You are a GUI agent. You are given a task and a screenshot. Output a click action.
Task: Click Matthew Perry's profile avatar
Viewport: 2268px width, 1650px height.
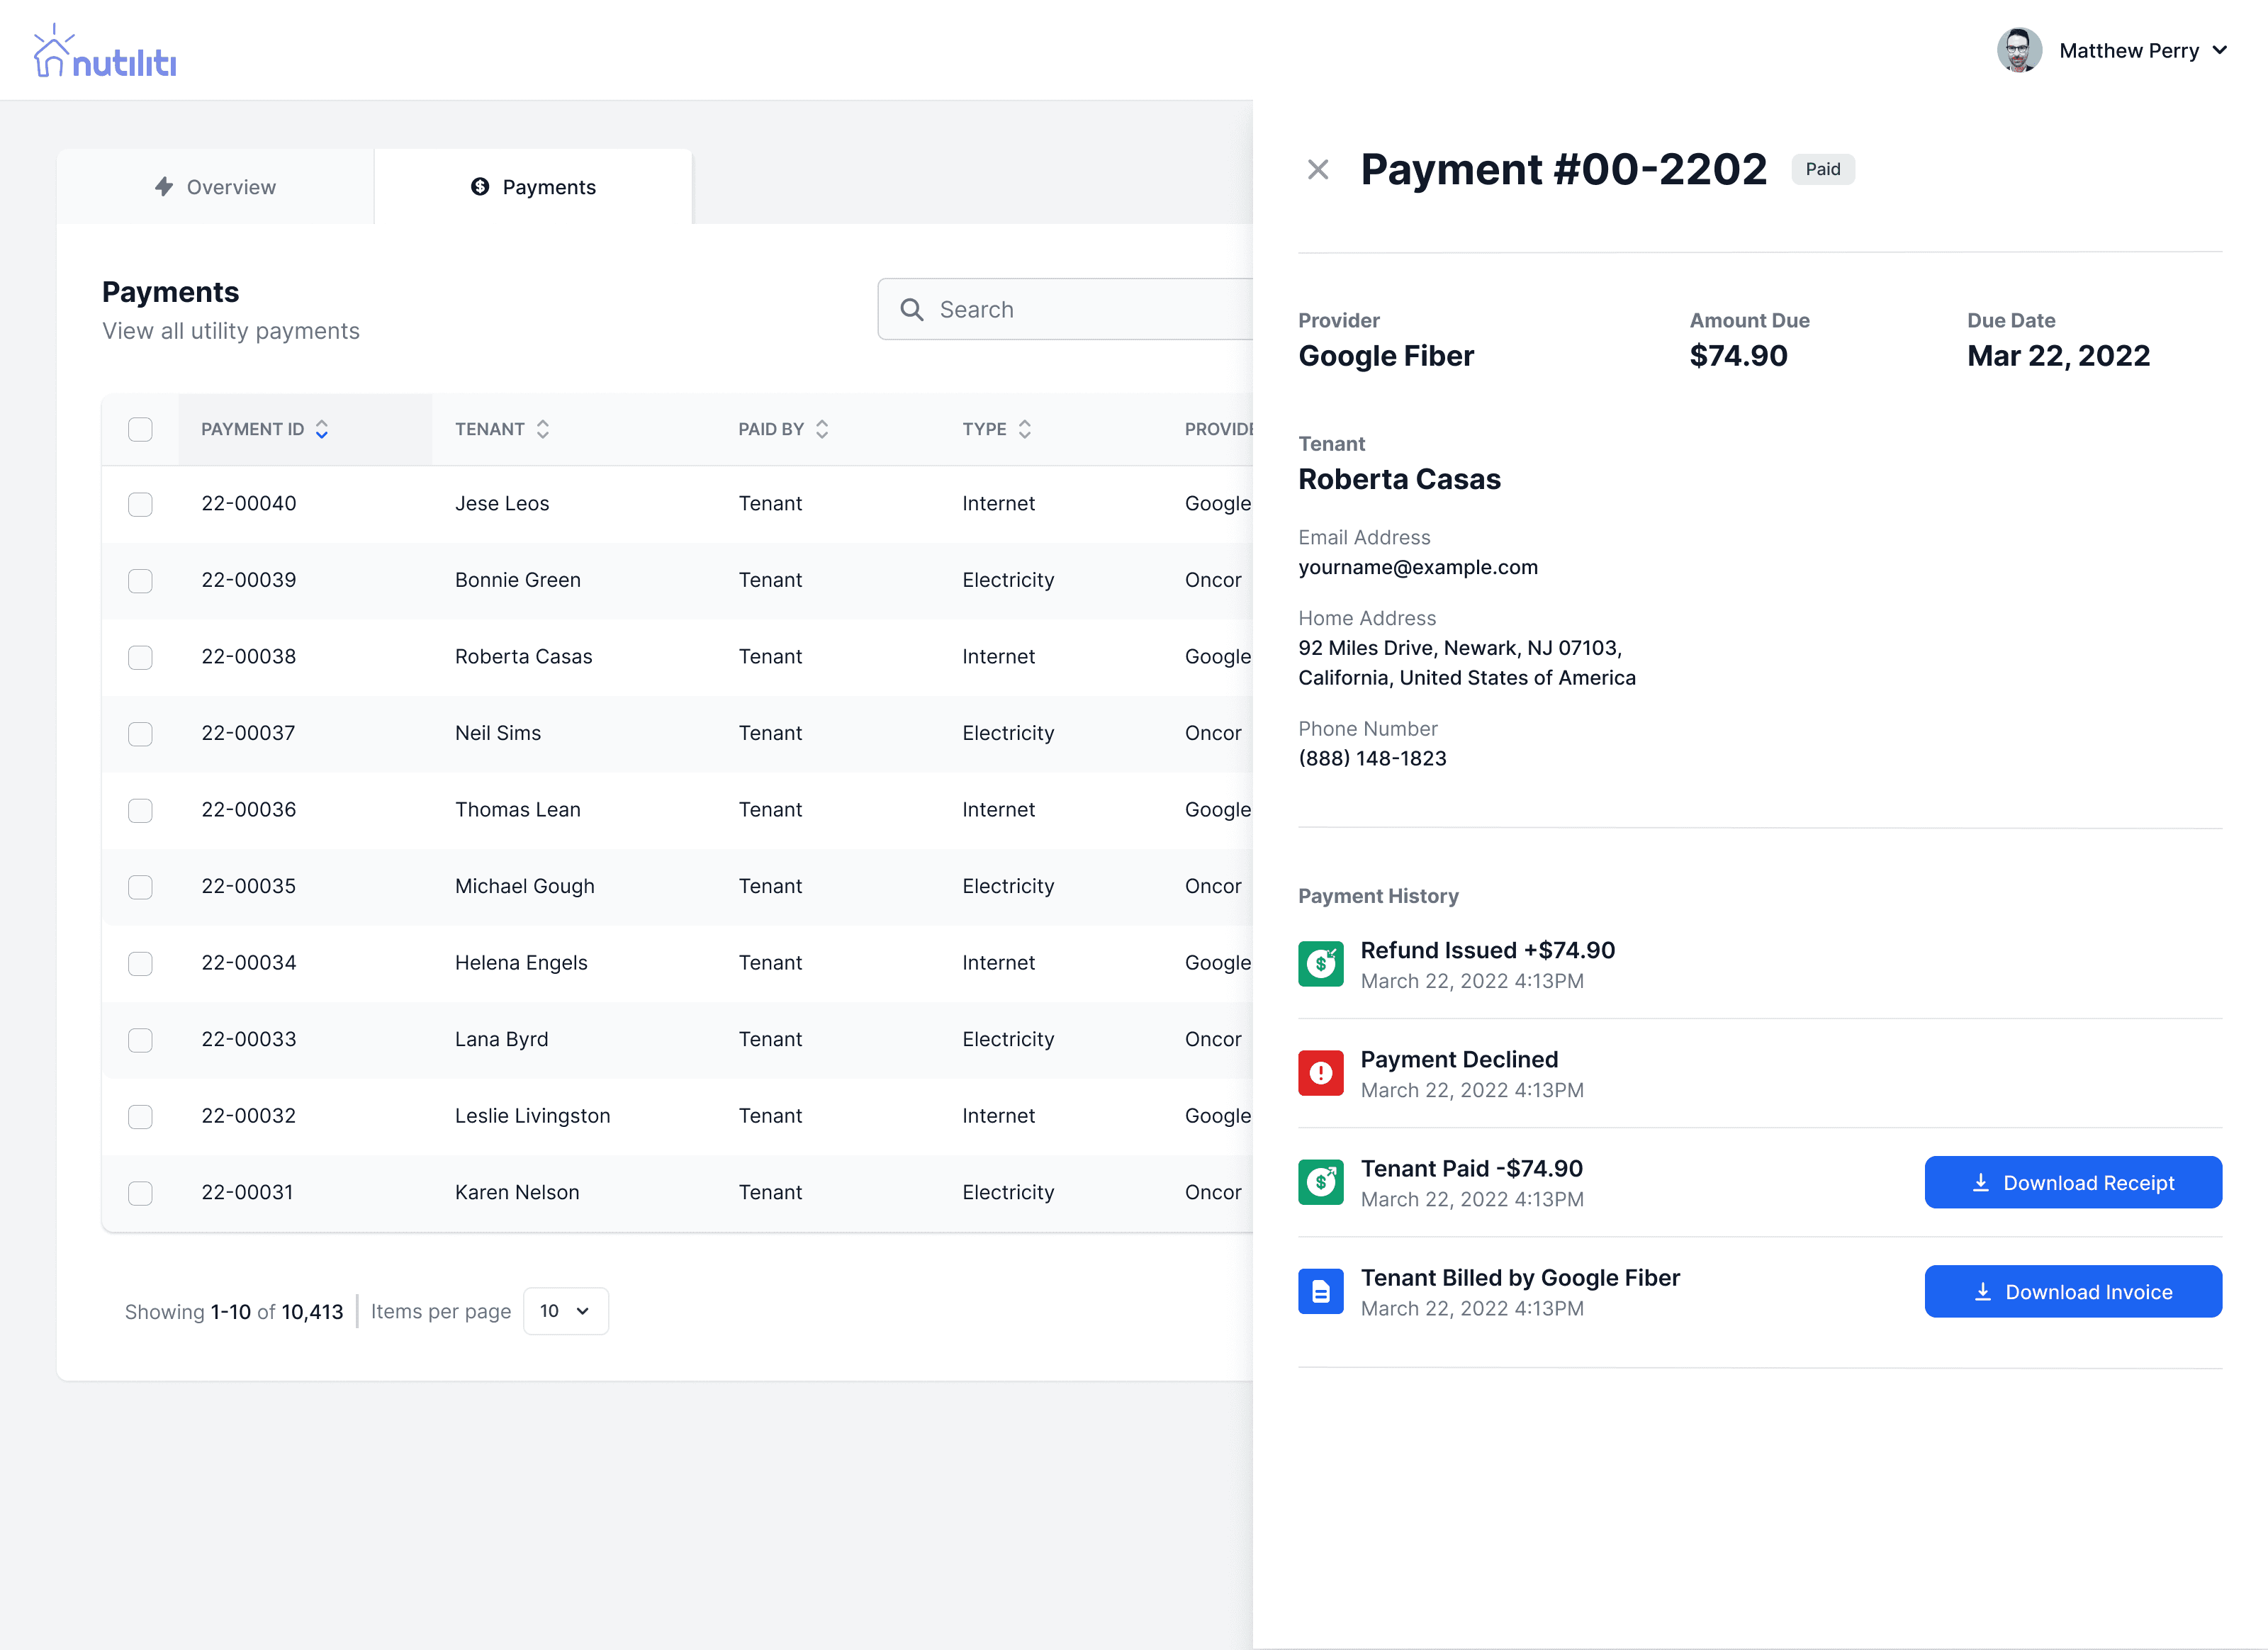pyautogui.click(x=2019, y=50)
